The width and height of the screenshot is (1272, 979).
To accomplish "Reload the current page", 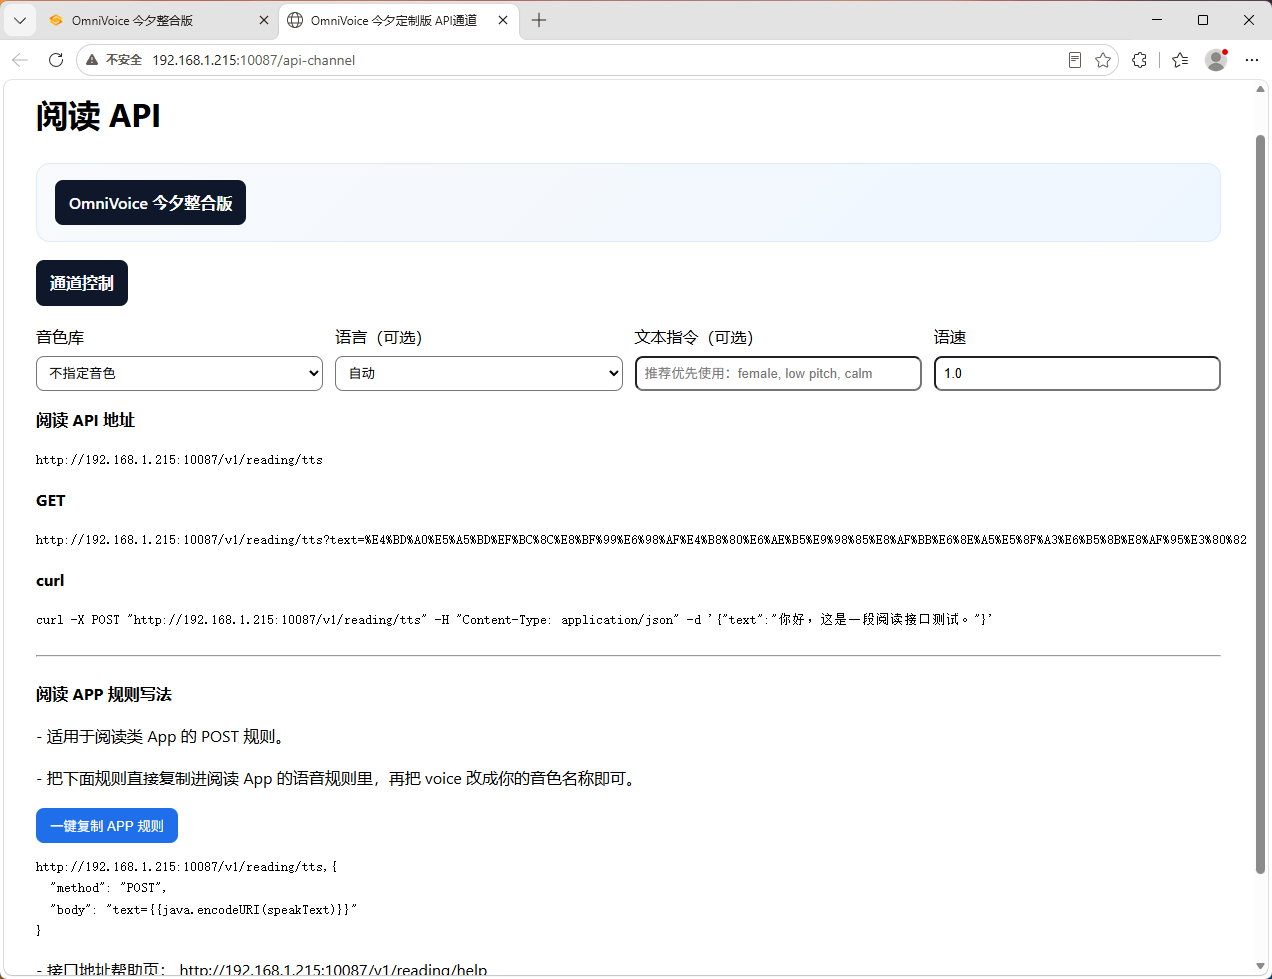I will (56, 60).
